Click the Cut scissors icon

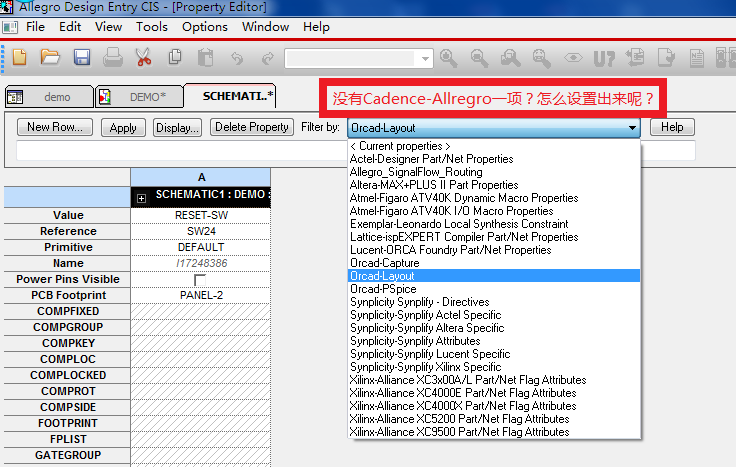144,58
